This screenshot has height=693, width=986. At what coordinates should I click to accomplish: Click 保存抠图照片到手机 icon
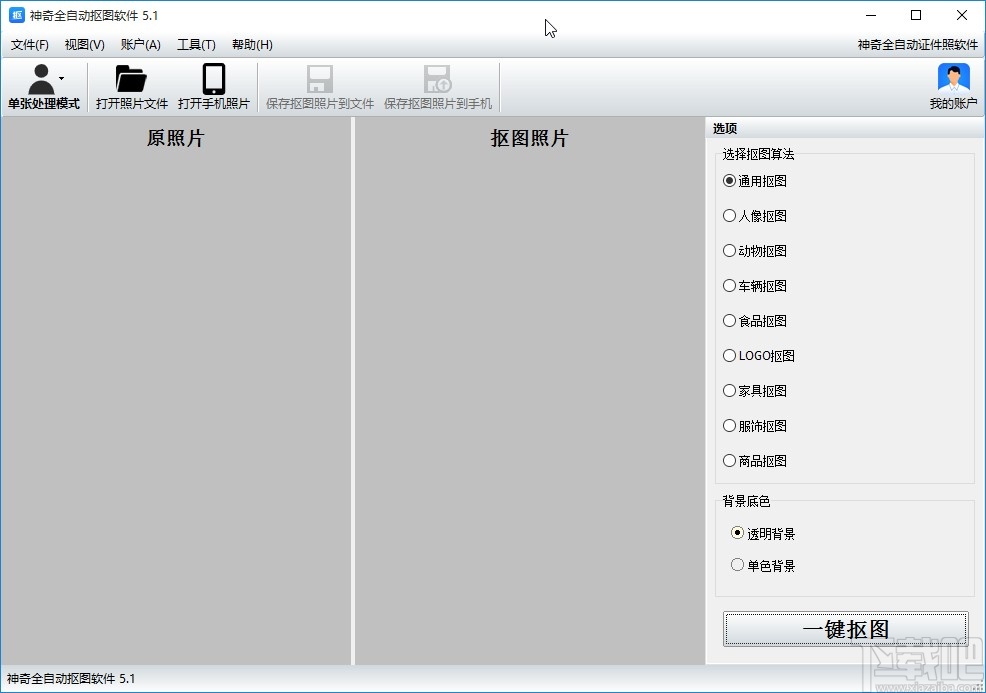(x=438, y=79)
